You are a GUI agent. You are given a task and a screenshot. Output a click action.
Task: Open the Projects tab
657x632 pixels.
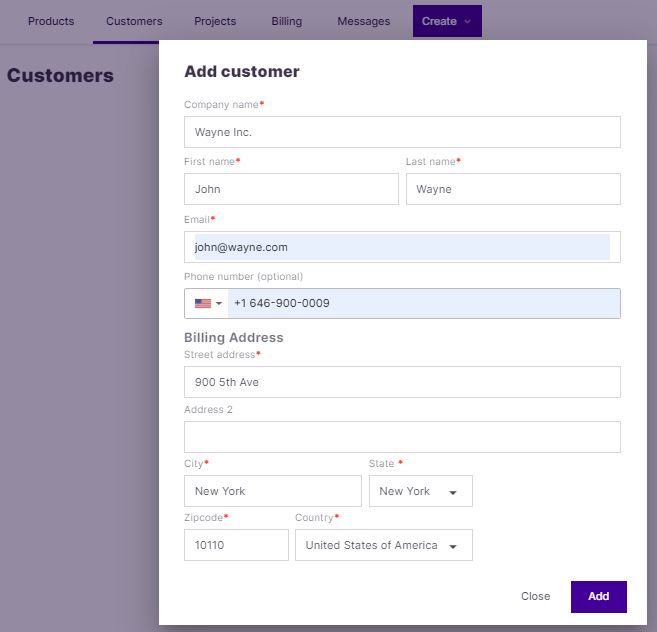[x=215, y=21]
